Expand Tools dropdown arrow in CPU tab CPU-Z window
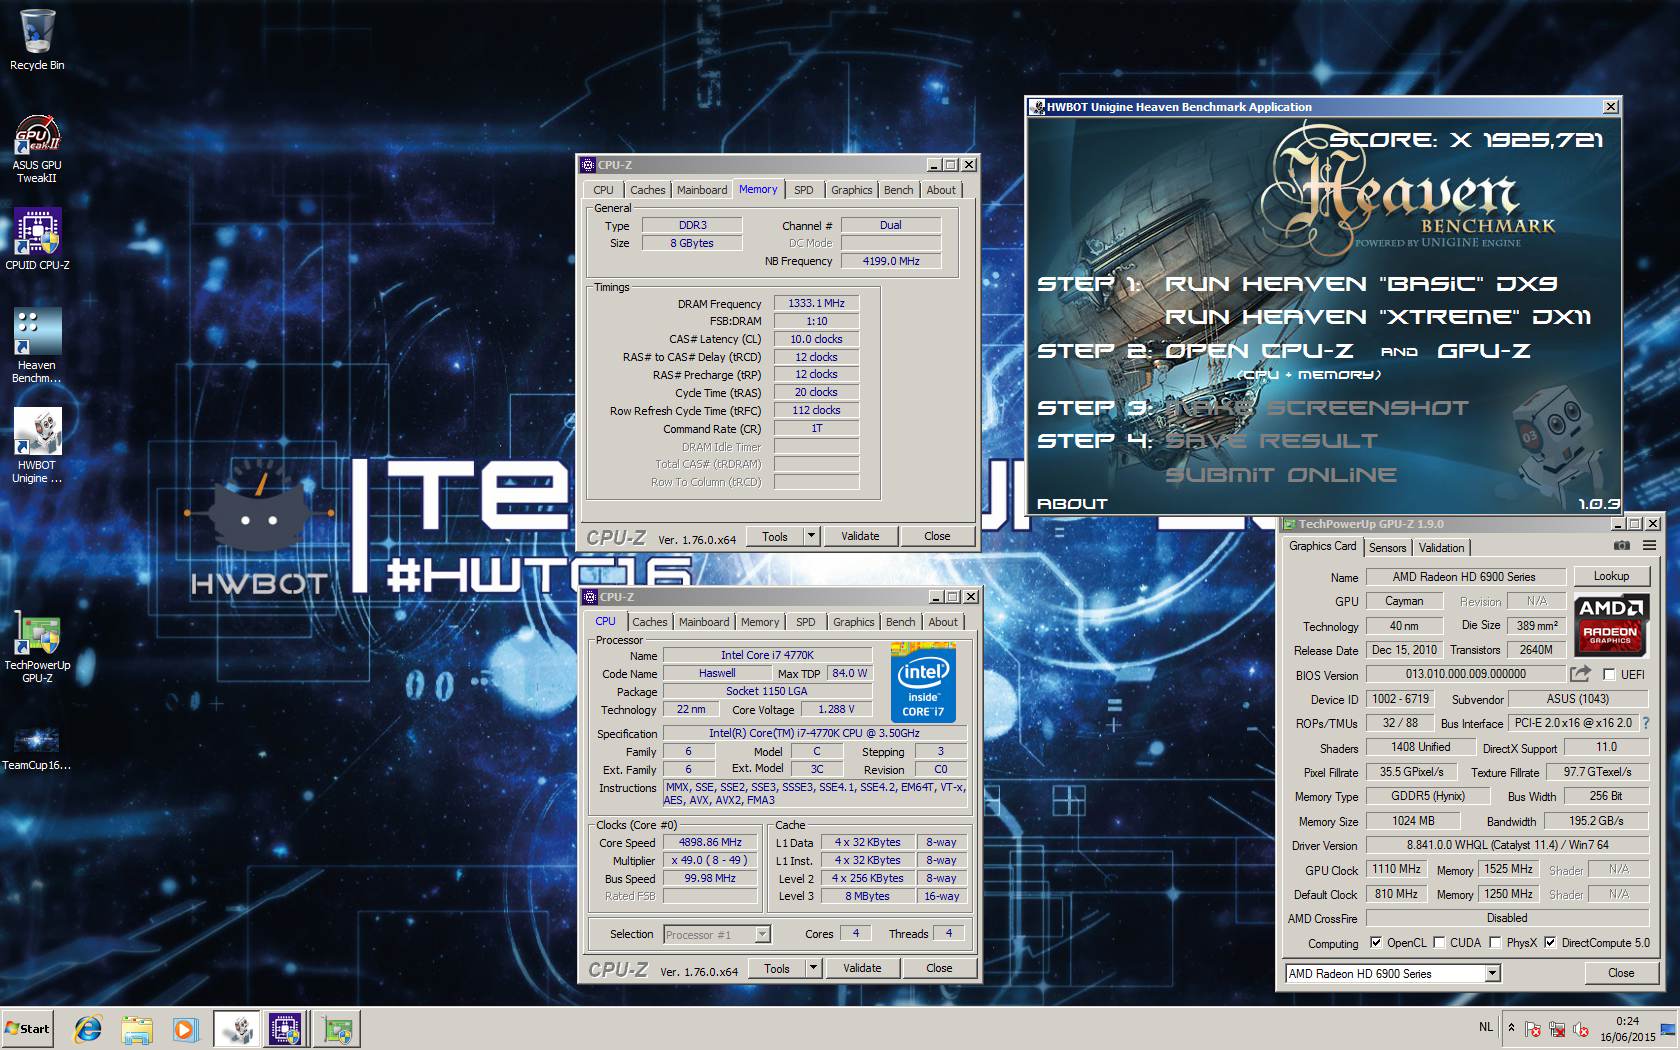 (x=813, y=968)
